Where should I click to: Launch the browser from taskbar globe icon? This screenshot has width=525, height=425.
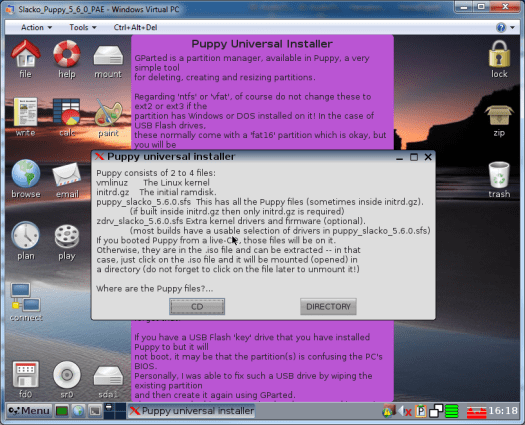[x=78, y=411]
